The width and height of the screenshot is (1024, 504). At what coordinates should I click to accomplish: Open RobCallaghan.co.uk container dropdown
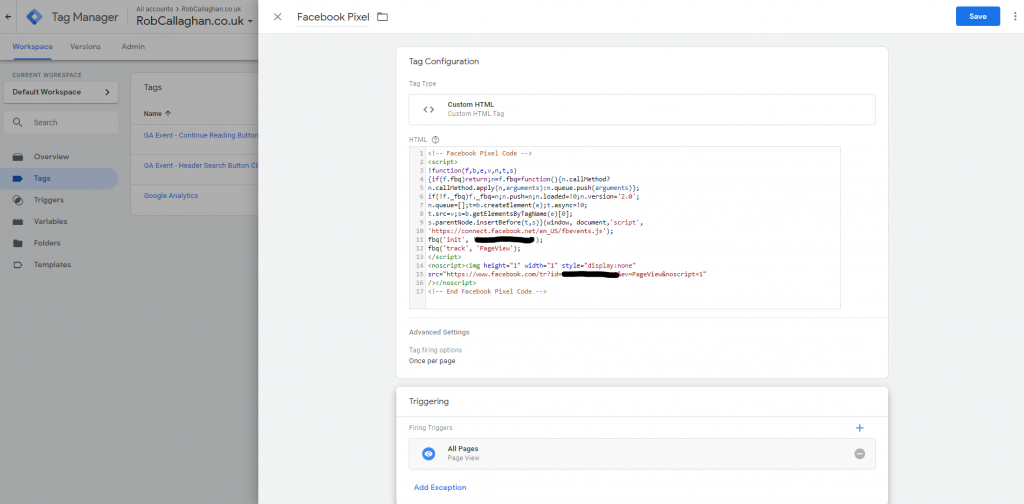[195, 21]
